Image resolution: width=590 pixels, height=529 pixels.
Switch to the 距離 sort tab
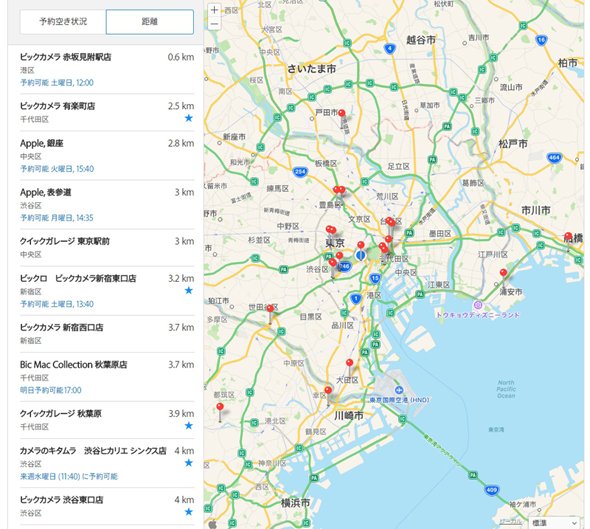pos(150,22)
